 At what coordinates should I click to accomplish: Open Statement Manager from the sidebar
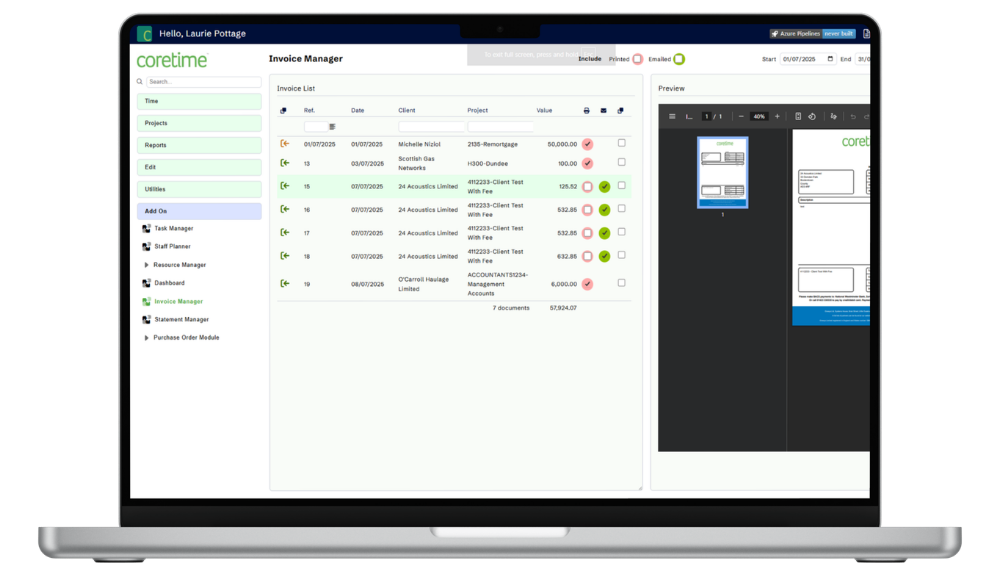181,319
